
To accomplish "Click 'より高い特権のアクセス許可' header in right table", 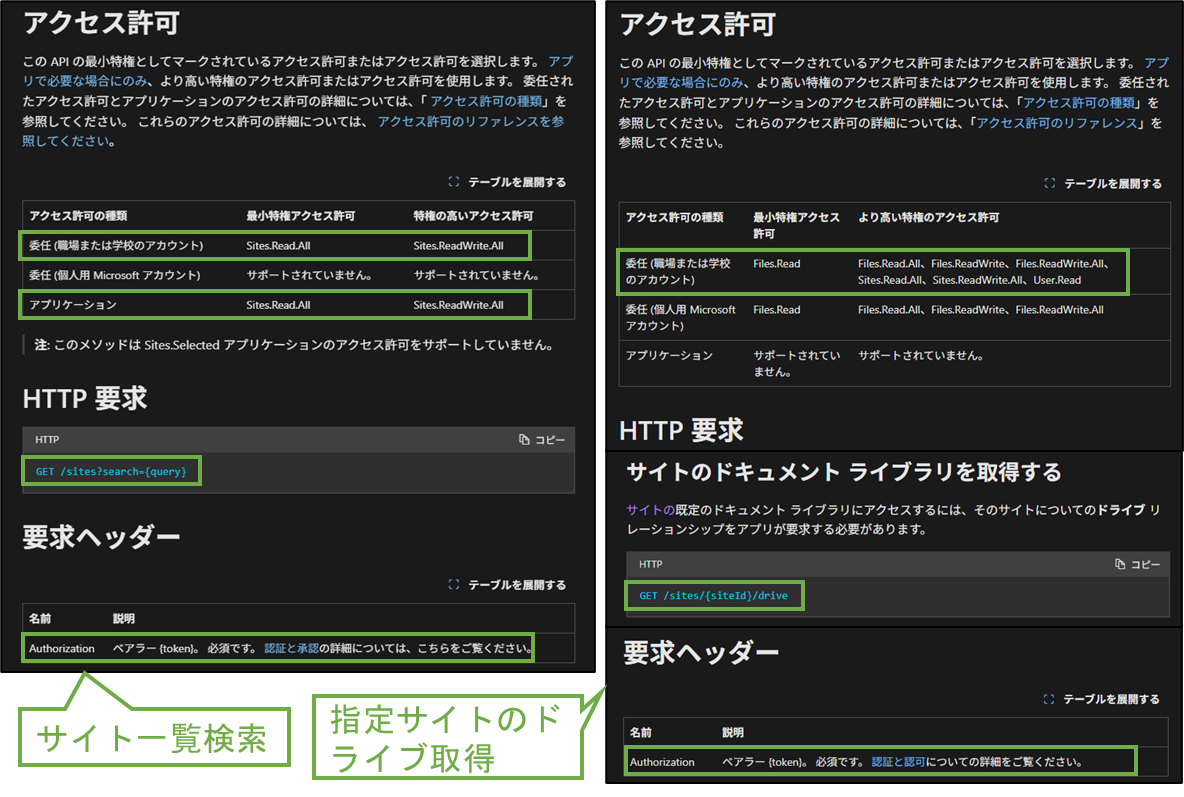I will [x=928, y=218].
